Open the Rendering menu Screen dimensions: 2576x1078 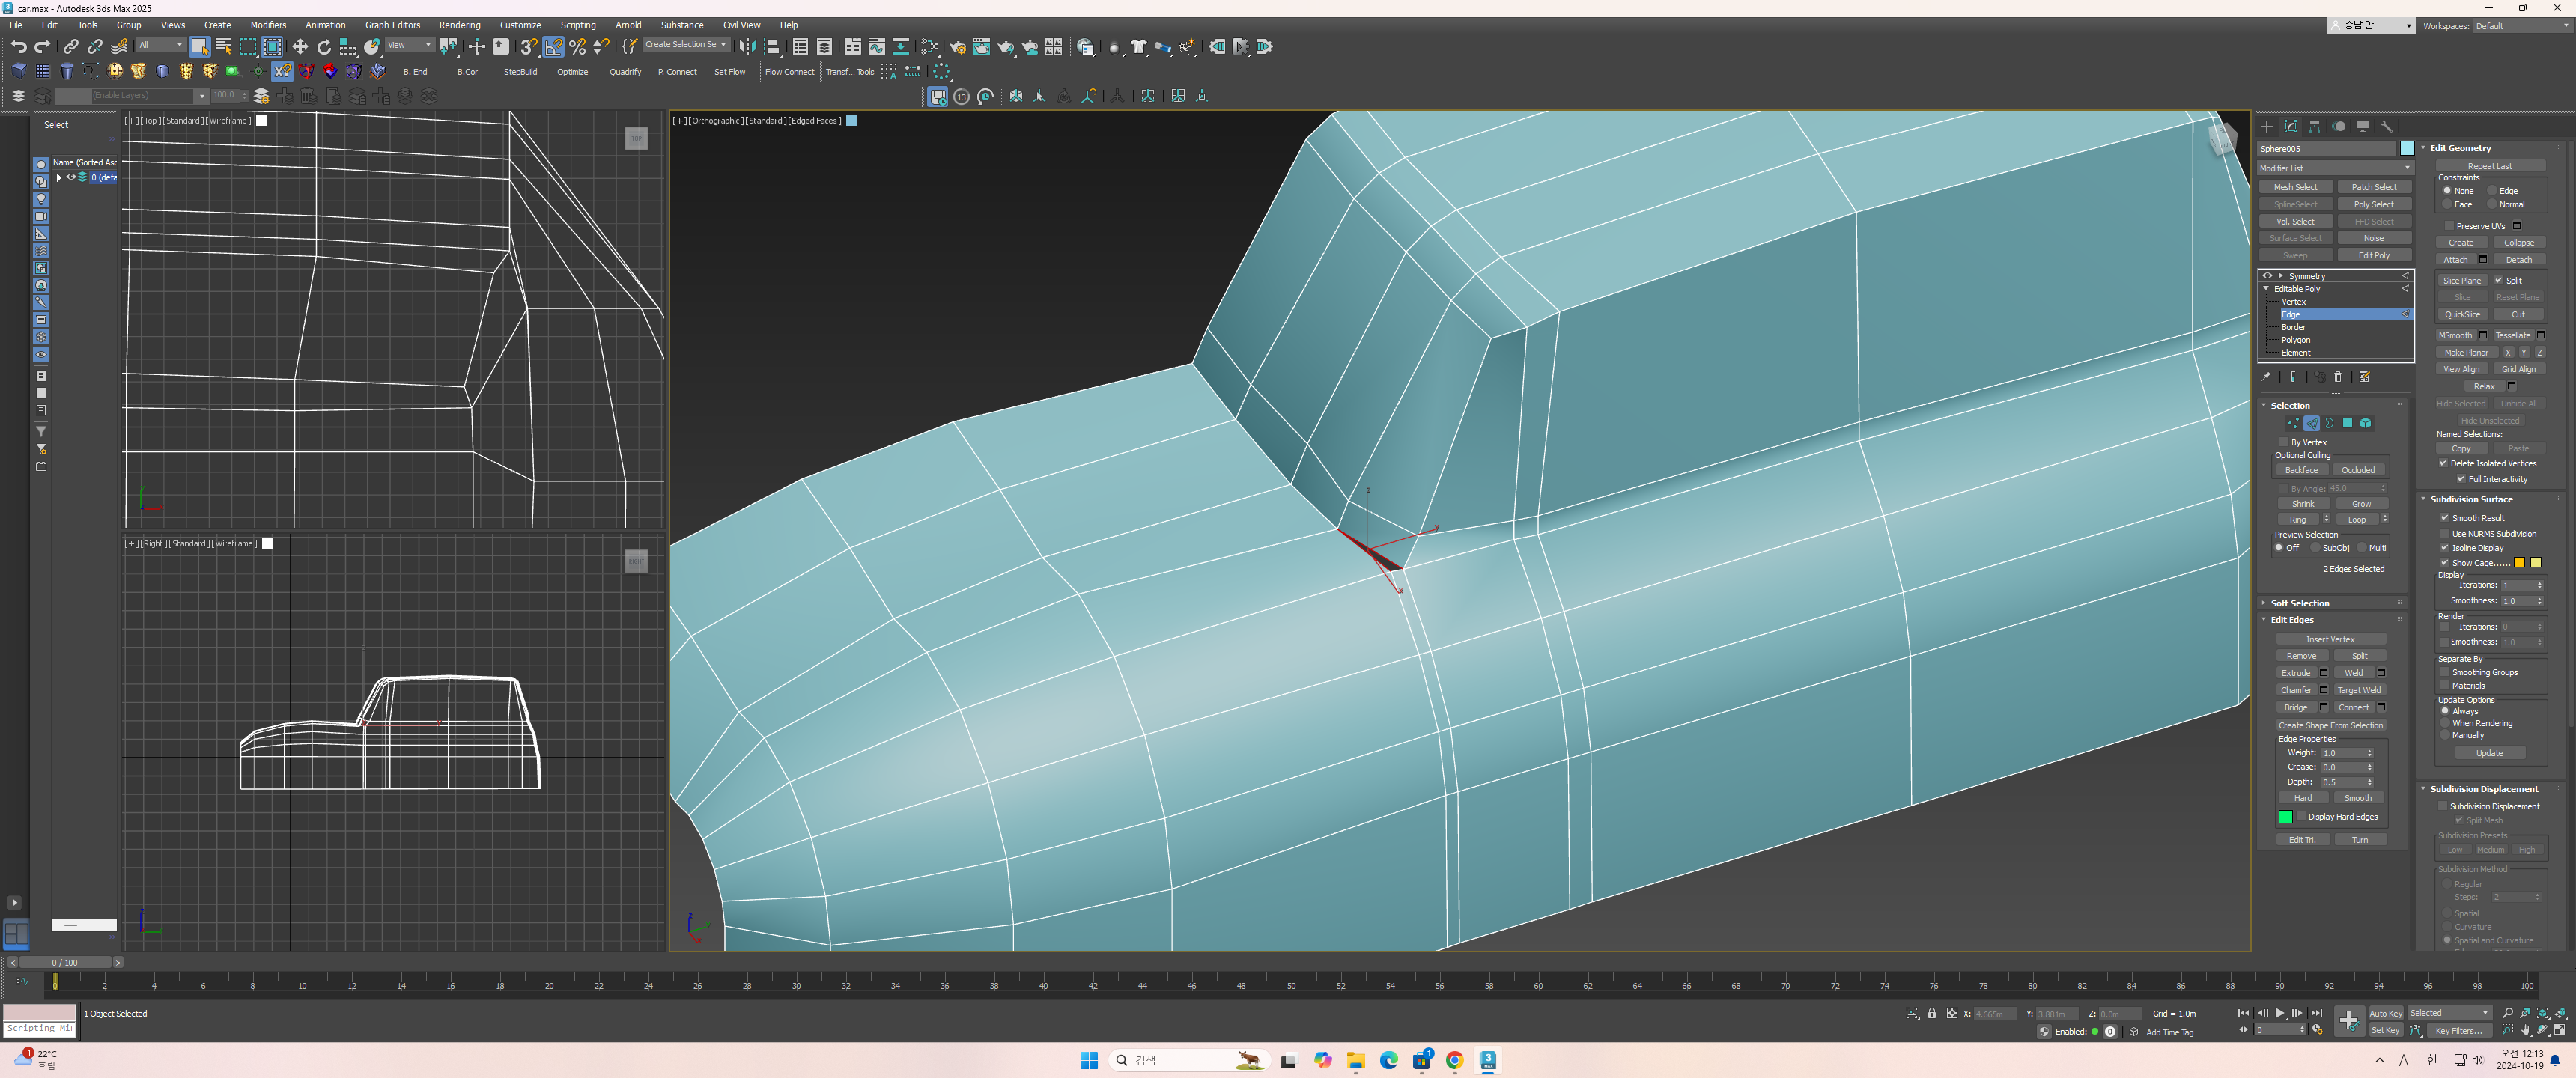pyautogui.click(x=460, y=25)
